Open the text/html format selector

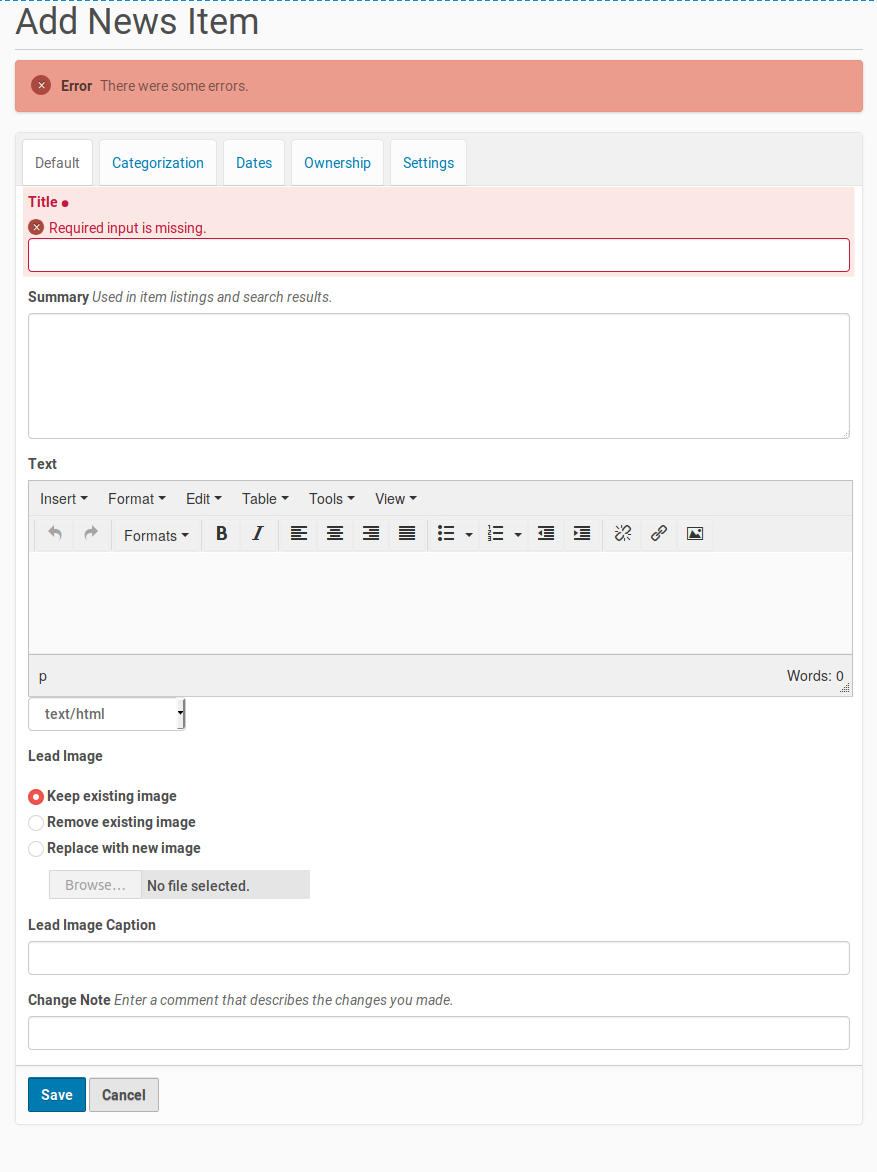106,713
